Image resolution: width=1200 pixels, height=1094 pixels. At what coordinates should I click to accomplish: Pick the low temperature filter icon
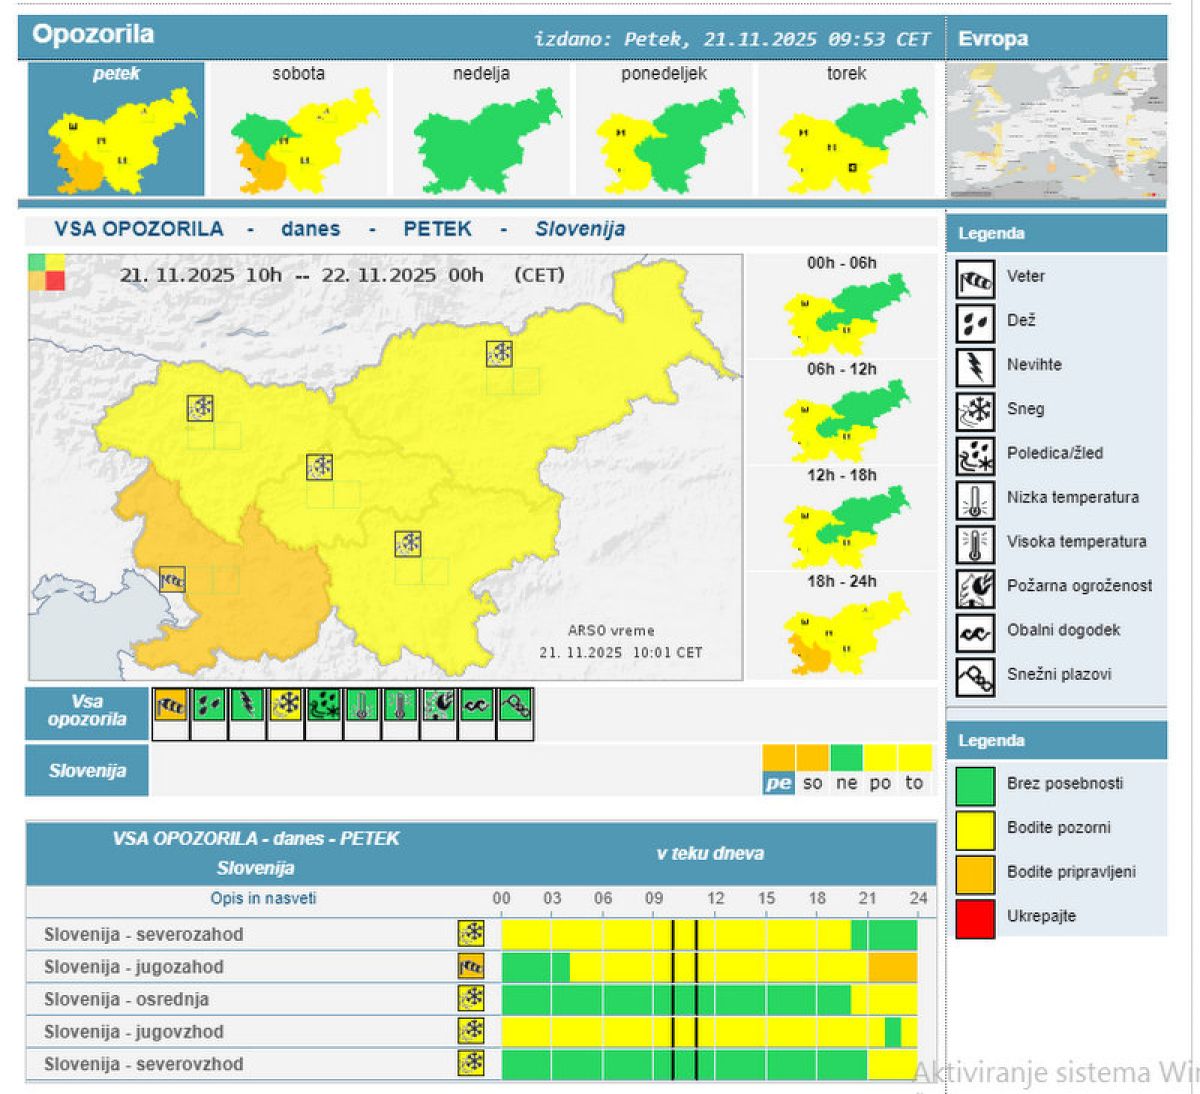point(362,705)
